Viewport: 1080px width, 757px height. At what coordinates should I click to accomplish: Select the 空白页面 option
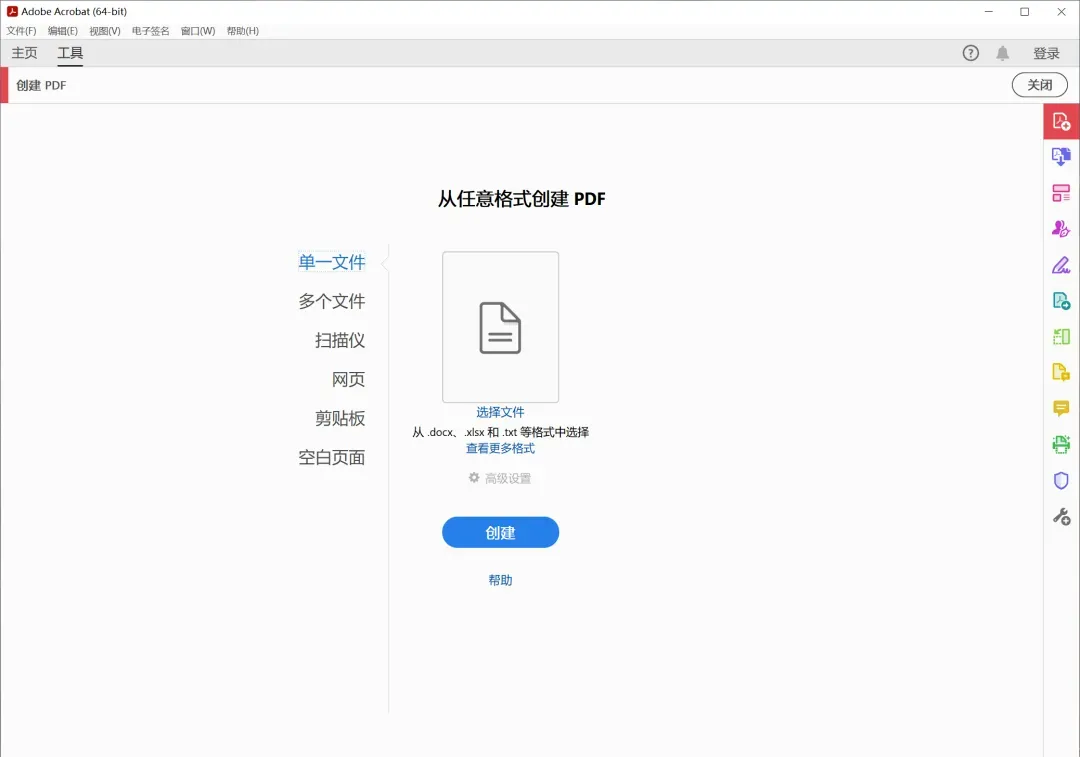click(x=332, y=457)
